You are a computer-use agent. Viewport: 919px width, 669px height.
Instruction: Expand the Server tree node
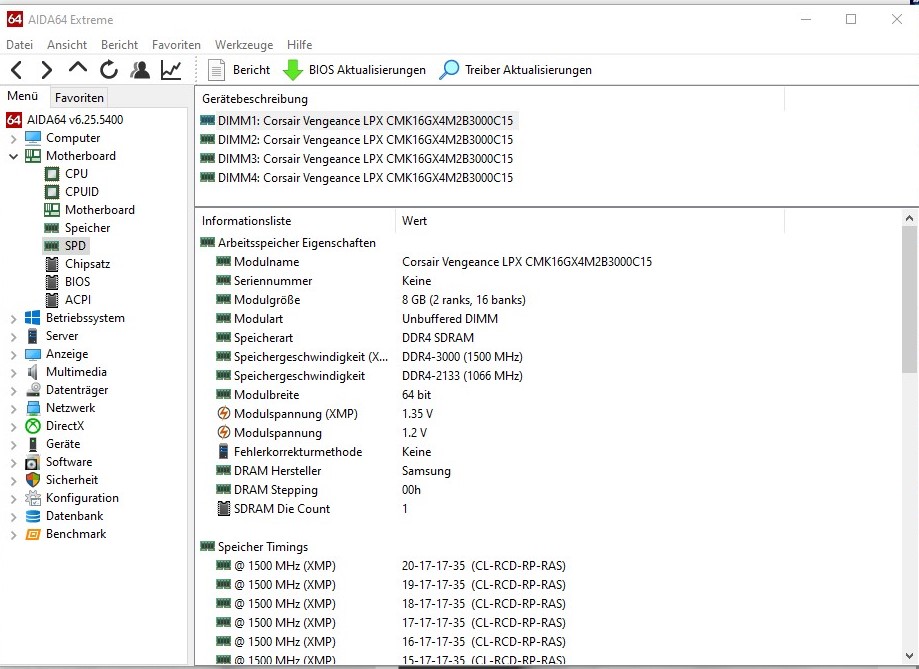[x=13, y=337]
